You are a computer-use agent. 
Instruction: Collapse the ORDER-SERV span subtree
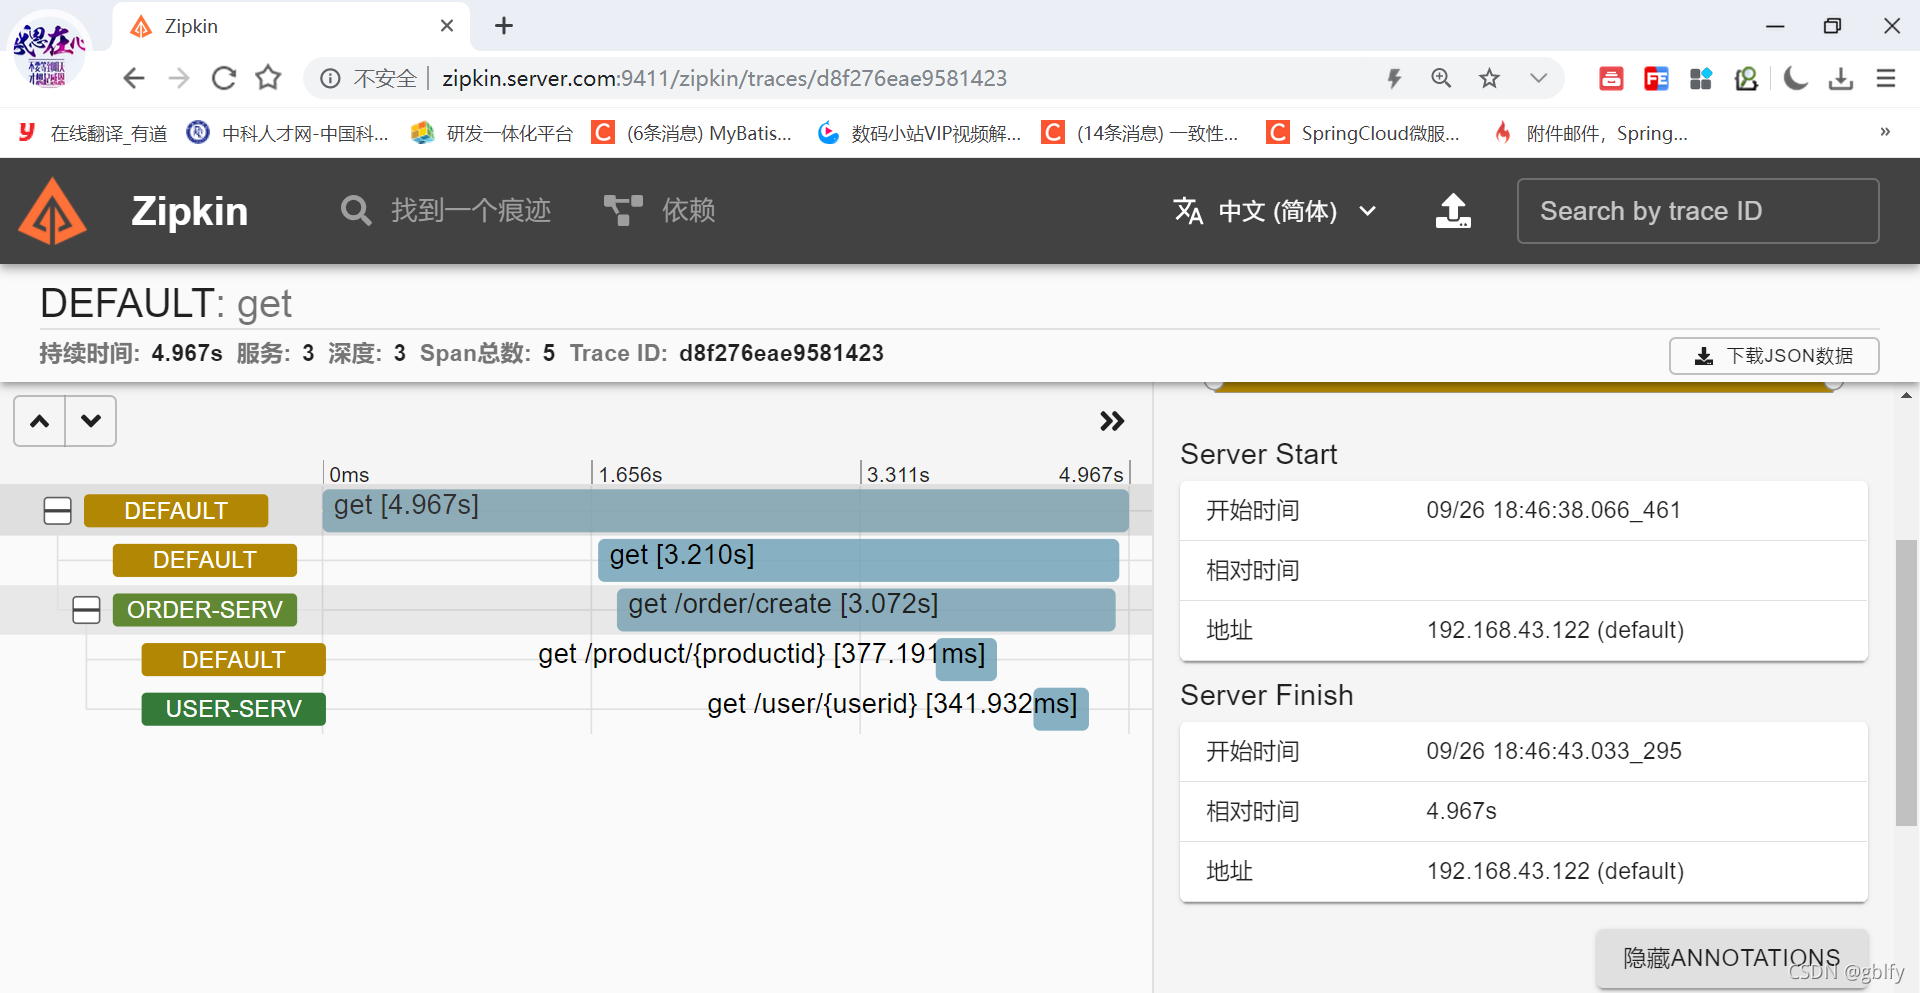pyautogui.click(x=87, y=610)
